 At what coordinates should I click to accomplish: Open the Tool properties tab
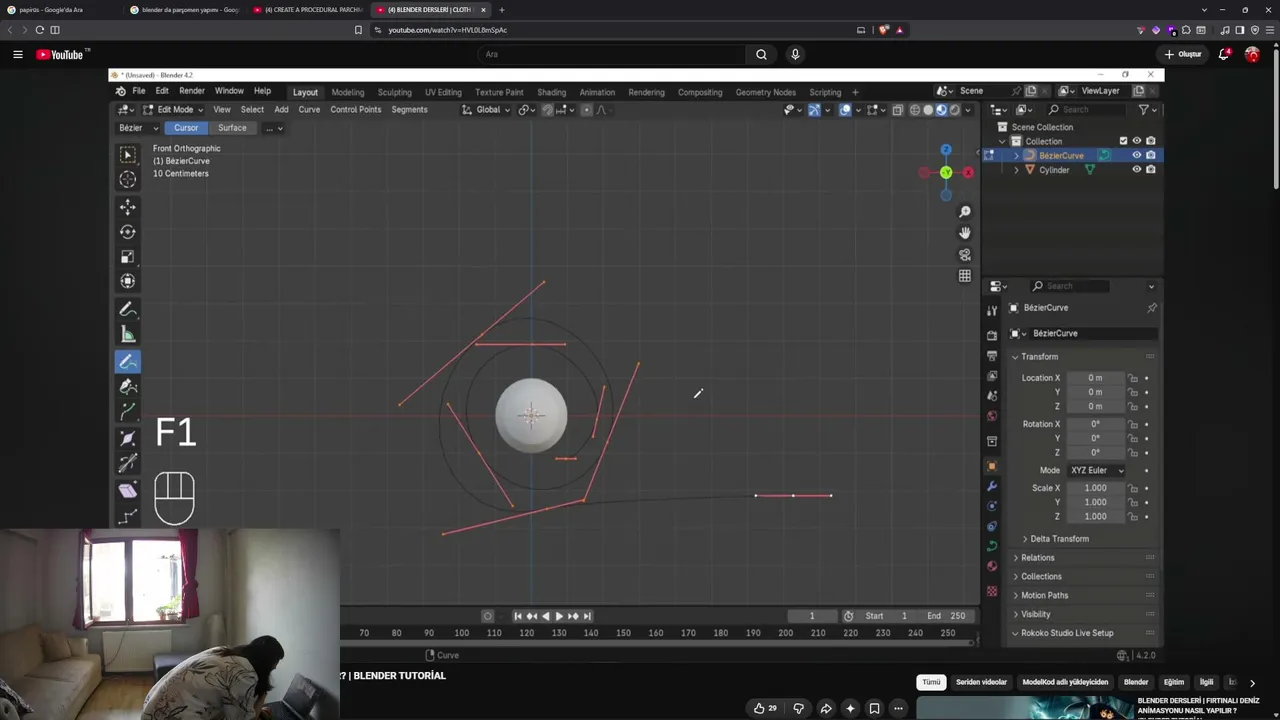point(992,311)
